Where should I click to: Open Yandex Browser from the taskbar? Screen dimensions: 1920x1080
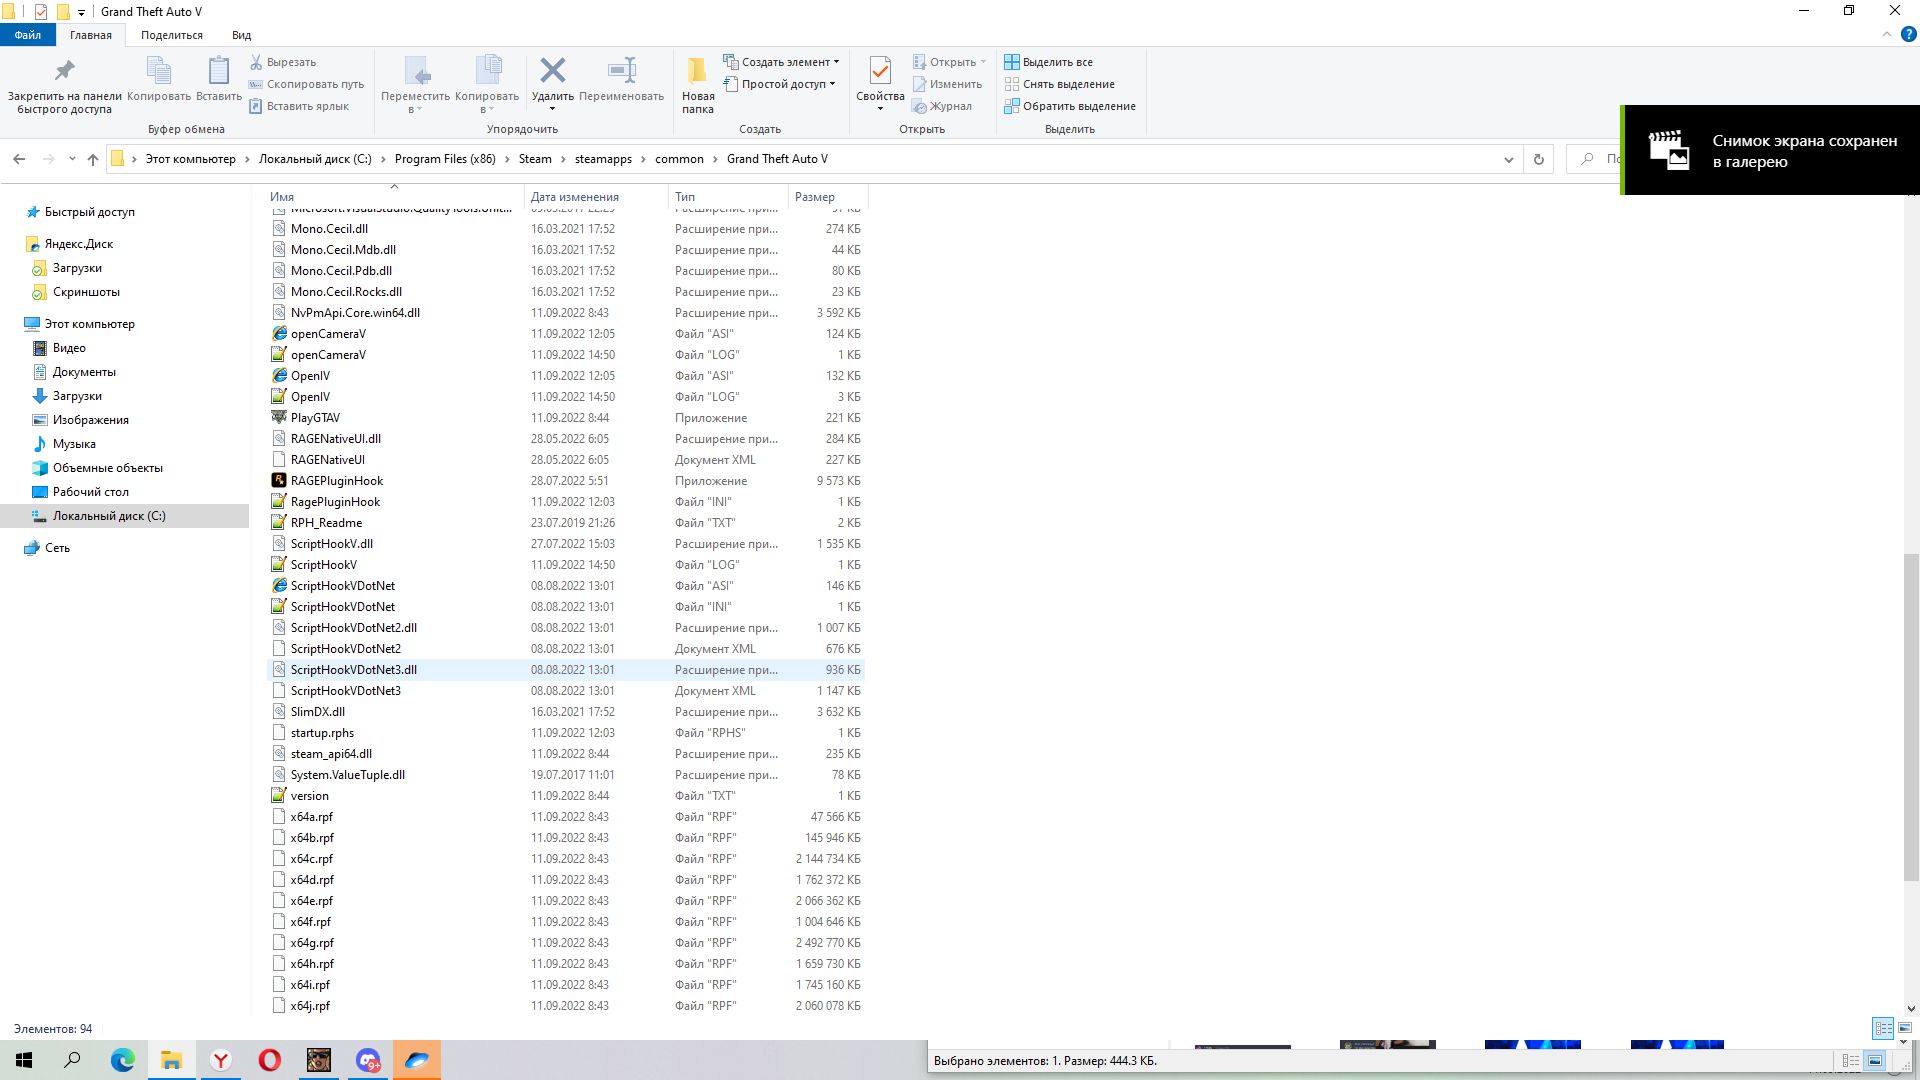(x=221, y=1060)
